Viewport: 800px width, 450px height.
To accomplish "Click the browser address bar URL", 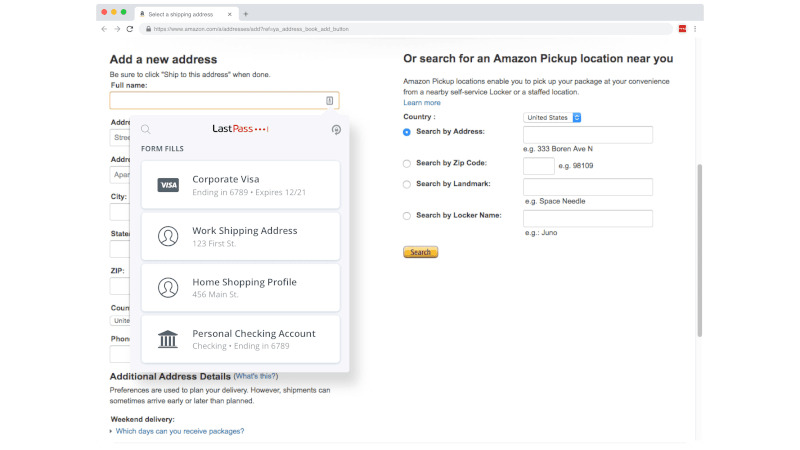I will tap(300, 29).
